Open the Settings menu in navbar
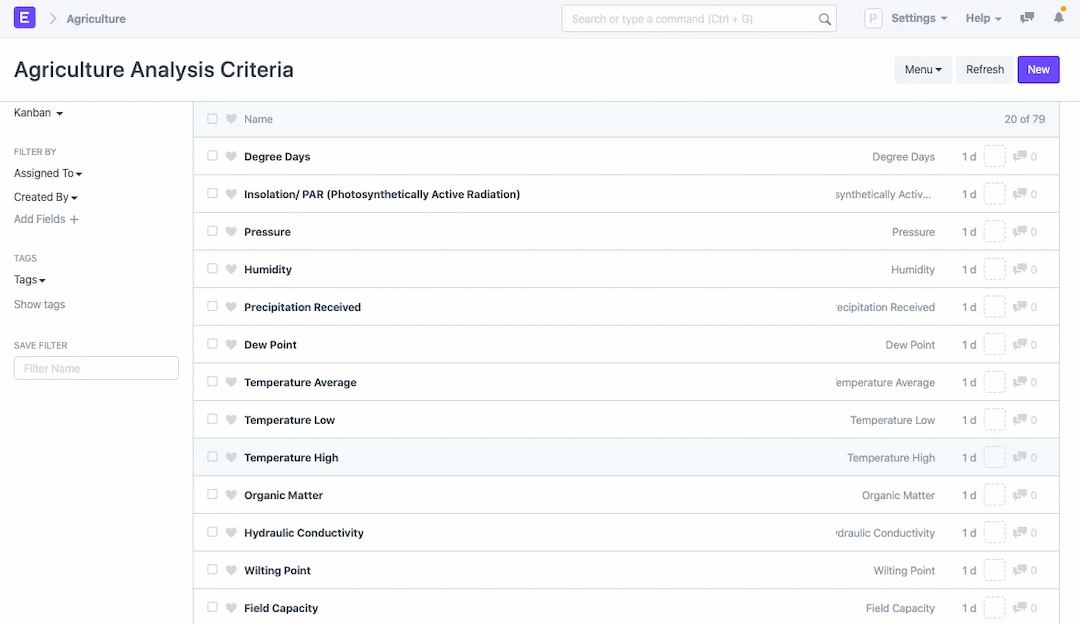 919,18
